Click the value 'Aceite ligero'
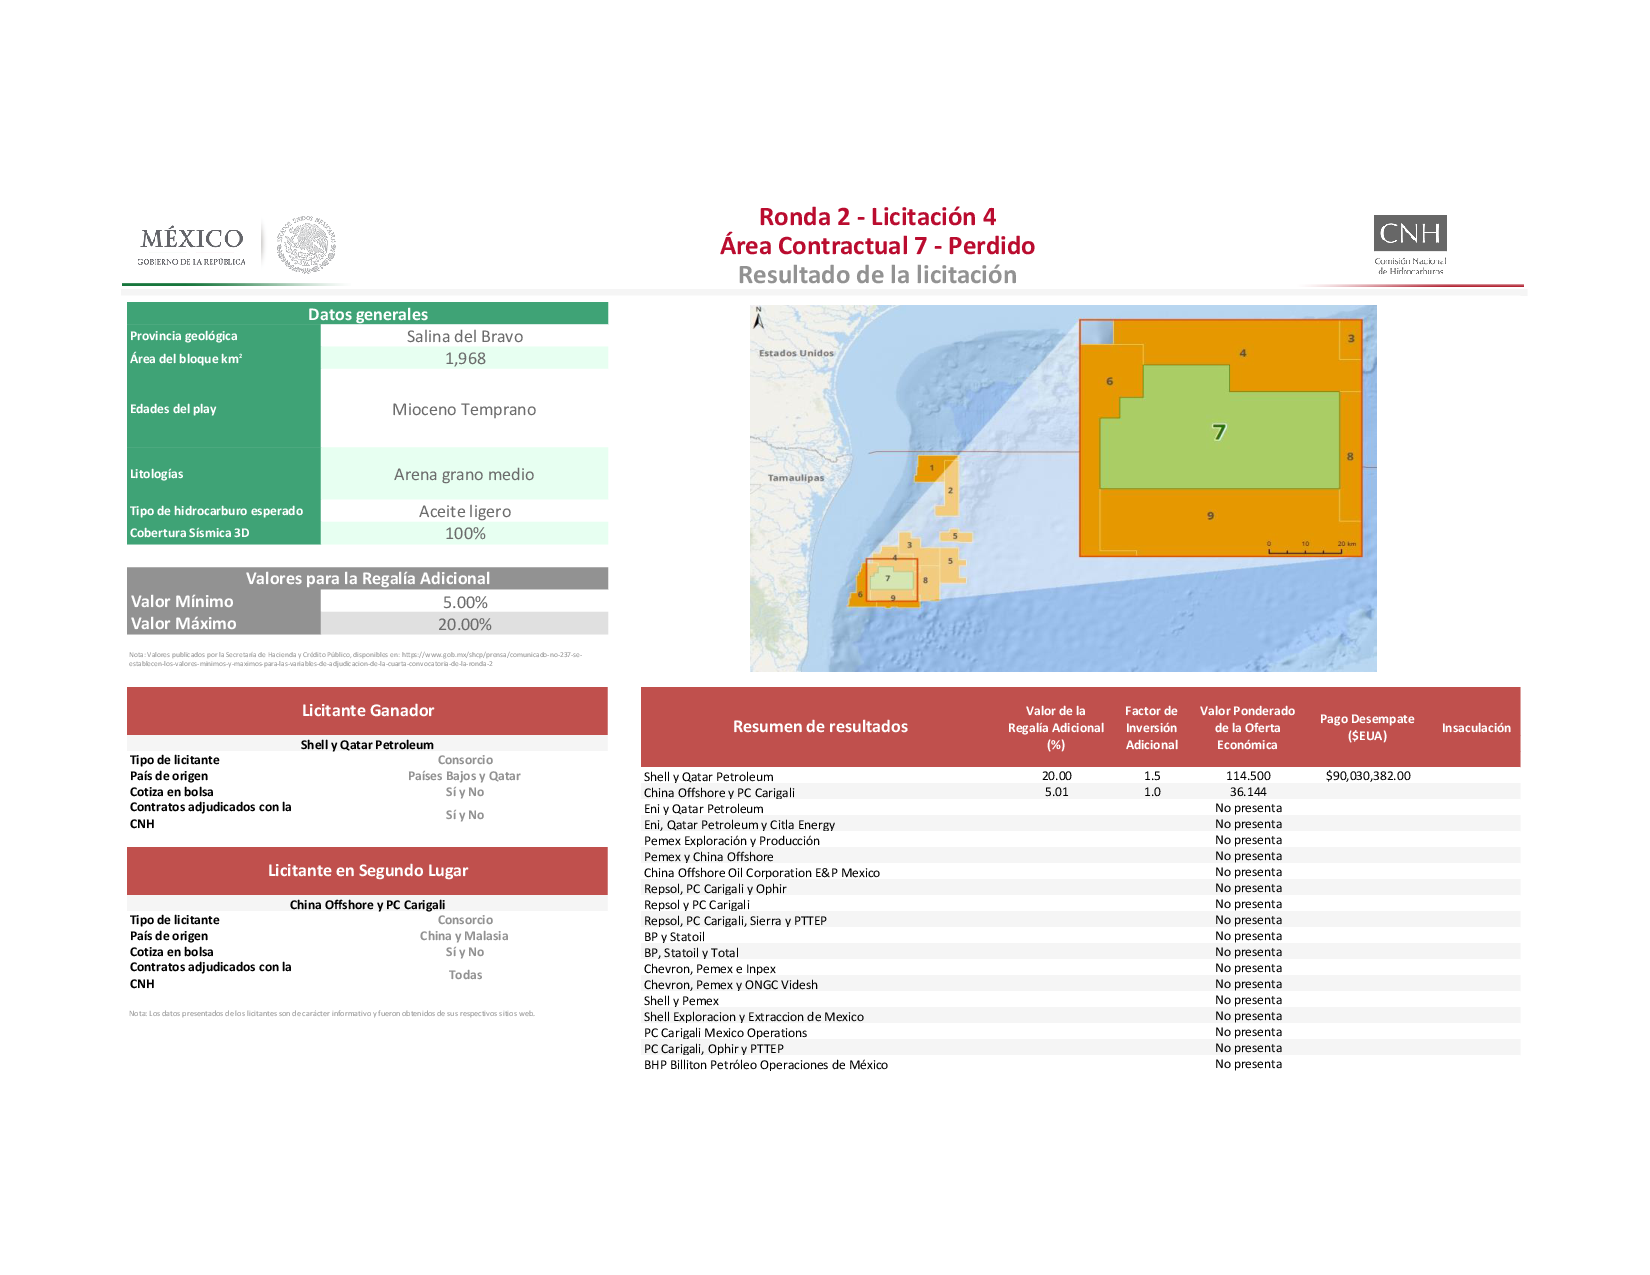Viewport: 1650px width, 1275px height. (464, 512)
